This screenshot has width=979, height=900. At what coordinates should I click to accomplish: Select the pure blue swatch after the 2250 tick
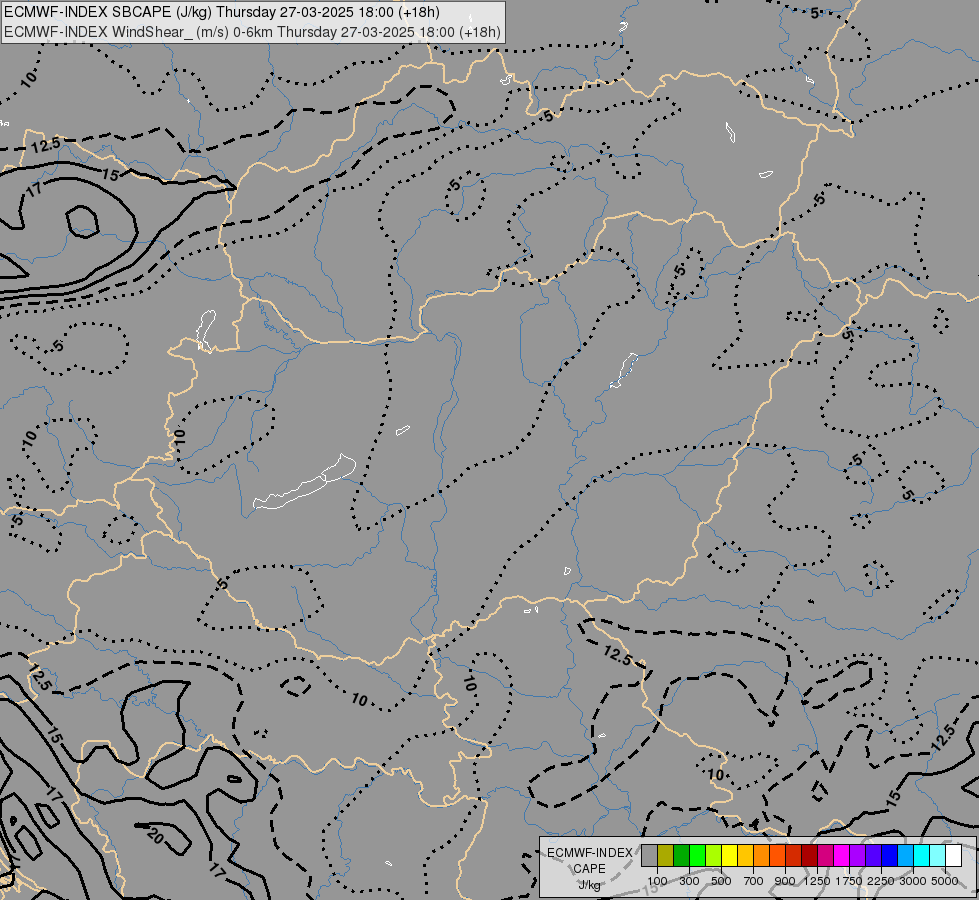tap(889, 856)
